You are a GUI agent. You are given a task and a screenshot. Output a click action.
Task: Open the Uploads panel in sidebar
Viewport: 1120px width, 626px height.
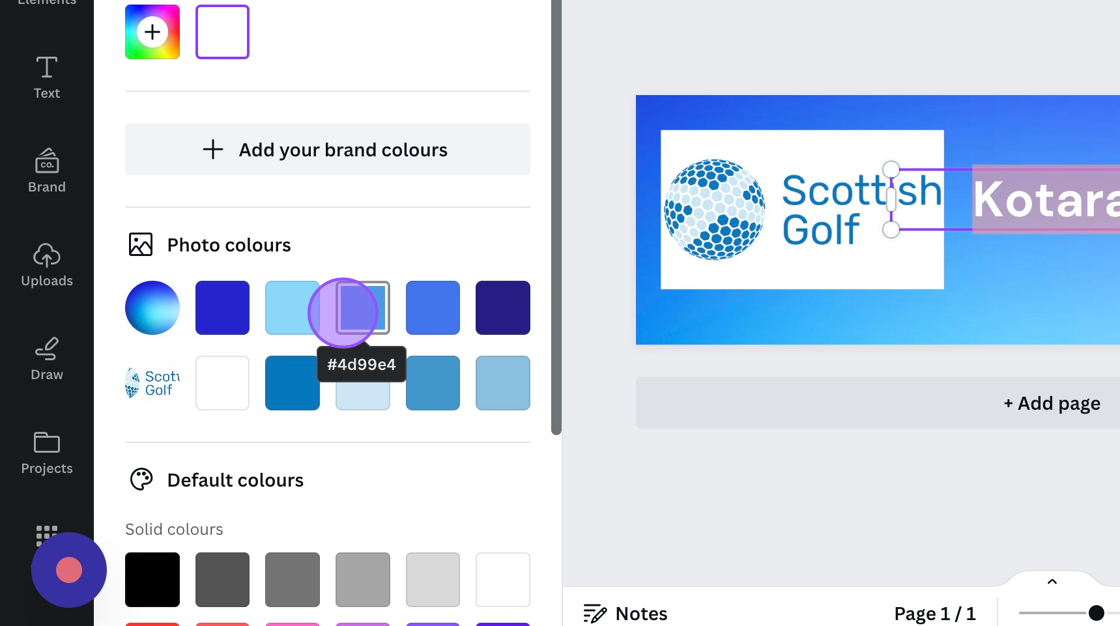point(46,265)
